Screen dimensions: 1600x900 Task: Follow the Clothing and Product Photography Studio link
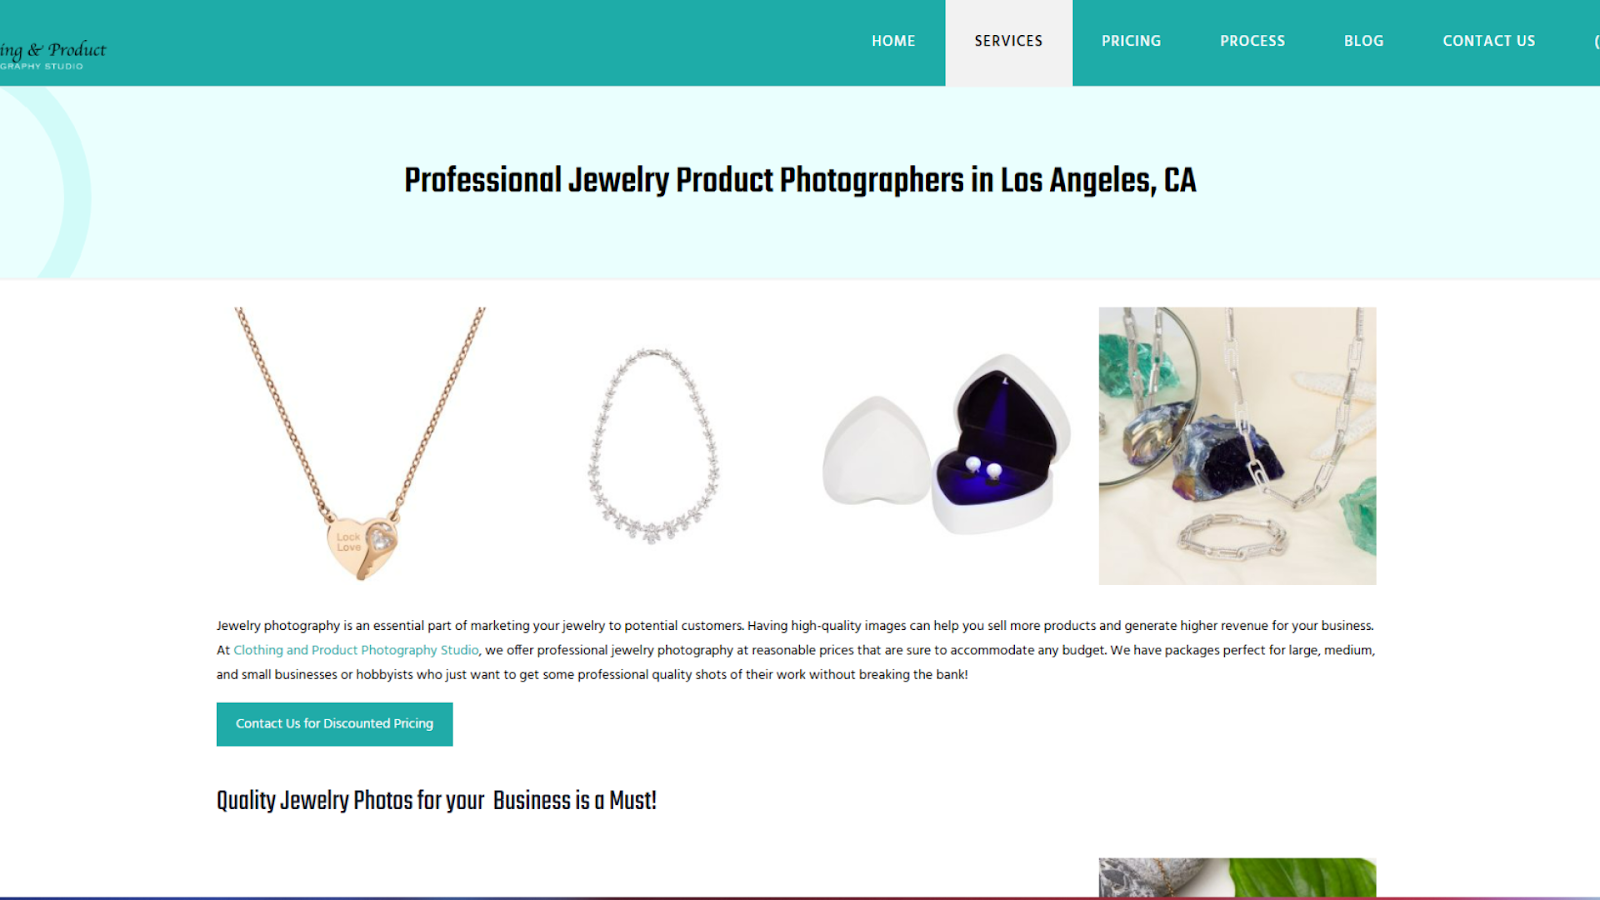[356, 650]
